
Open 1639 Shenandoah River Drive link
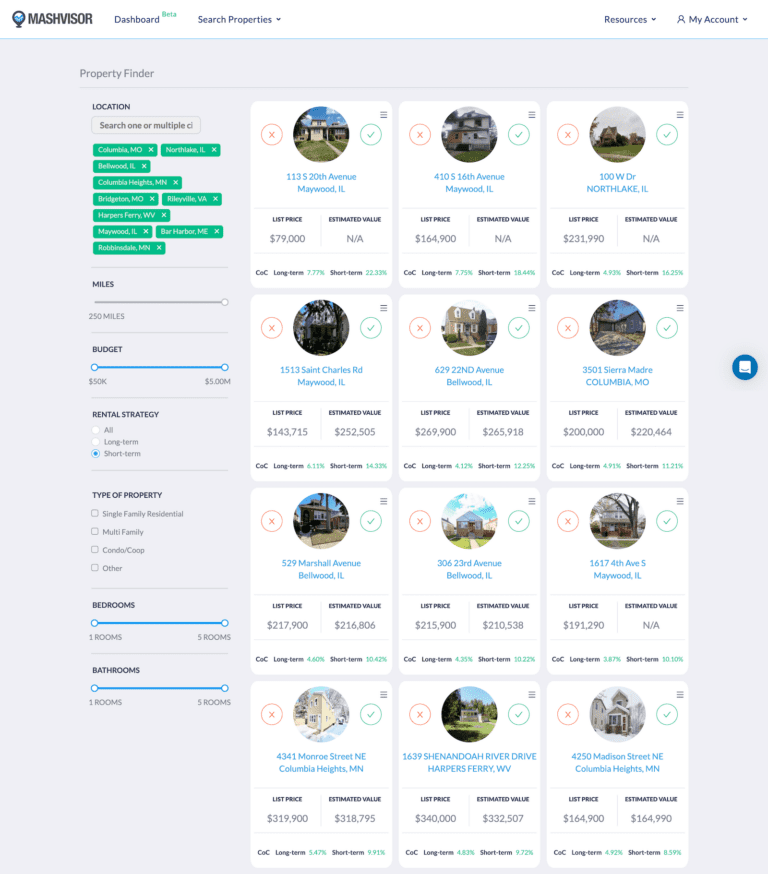469,763
